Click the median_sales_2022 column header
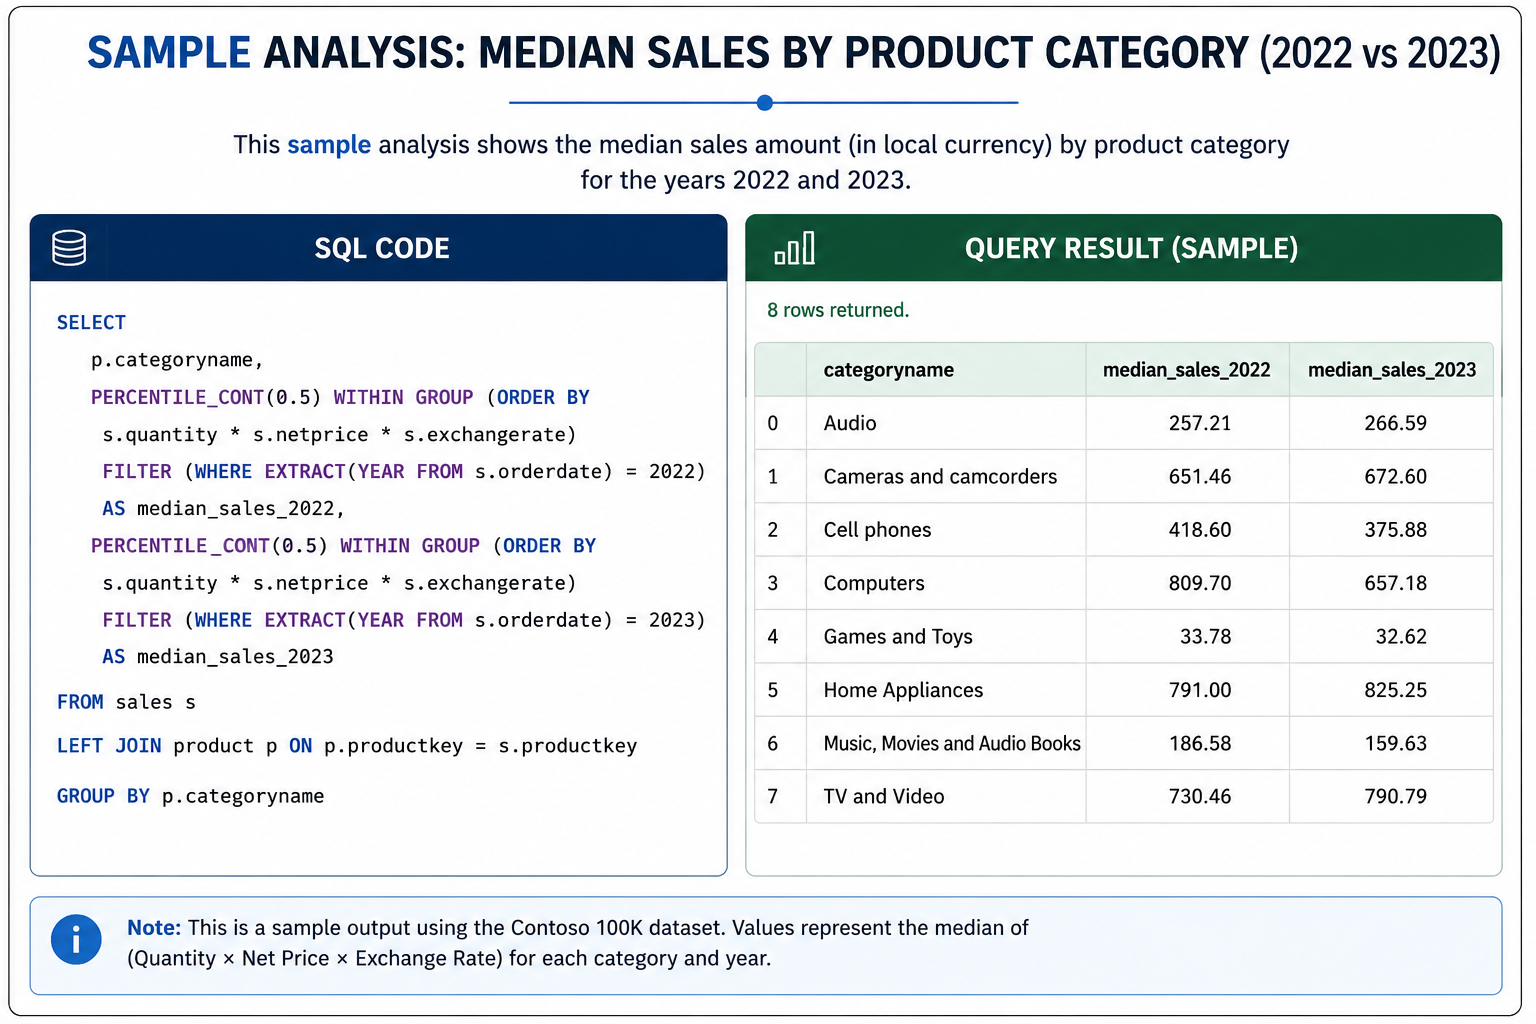 (1187, 370)
